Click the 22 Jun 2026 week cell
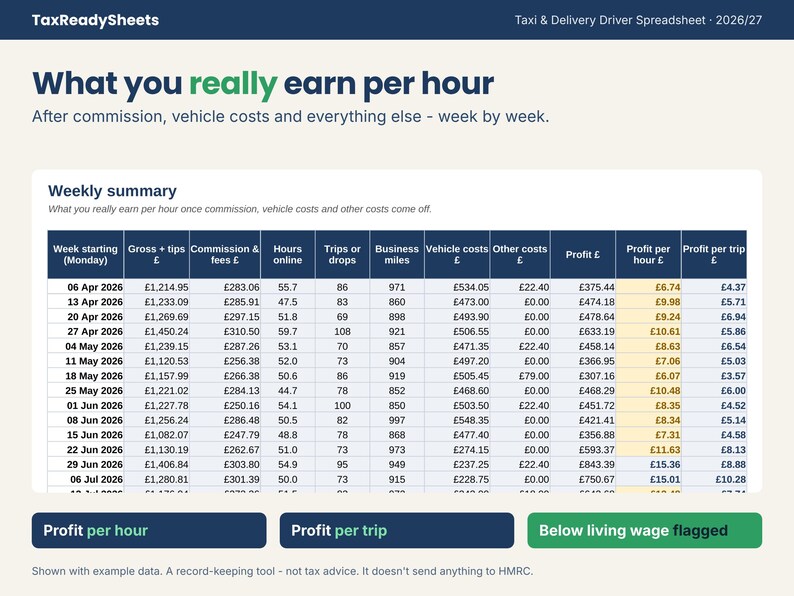The height and width of the screenshot is (596, 794). click(x=86, y=450)
